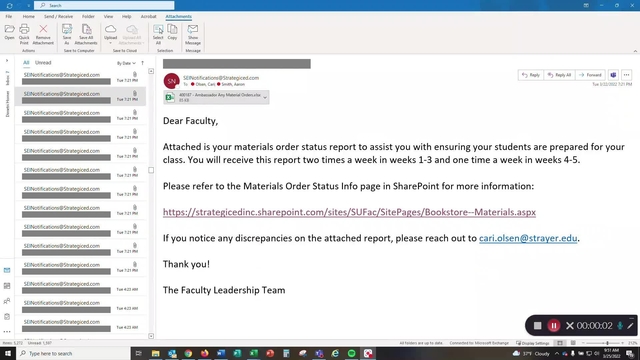Click the Open attachment icon
Viewport: 640px width, 360px height.
click(9, 29)
